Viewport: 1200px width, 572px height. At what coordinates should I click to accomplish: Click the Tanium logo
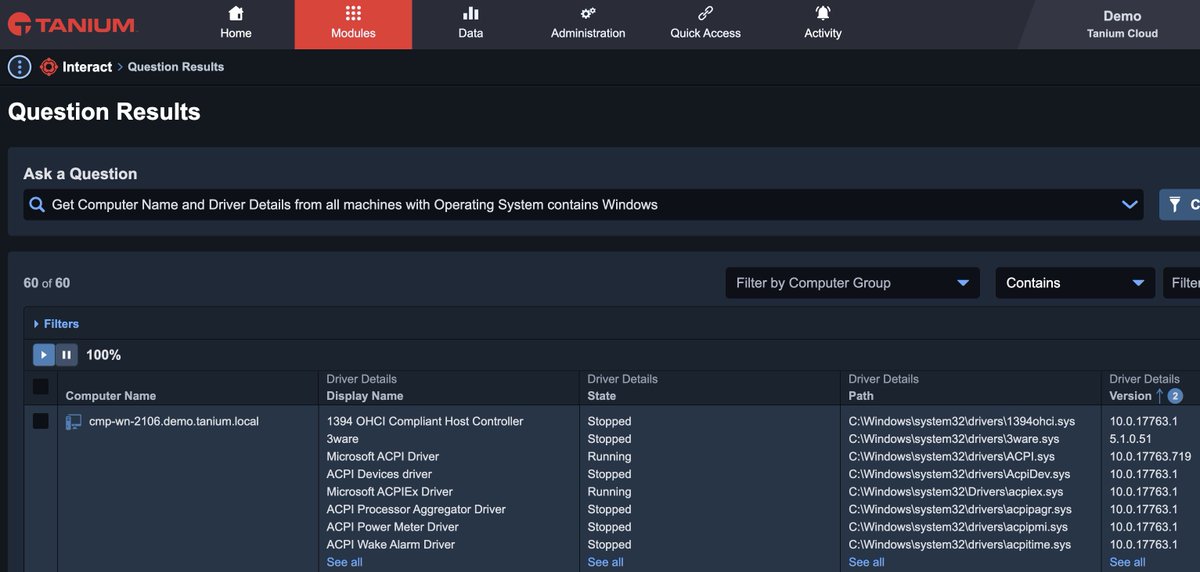pyautogui.click(x=71, y=24)
